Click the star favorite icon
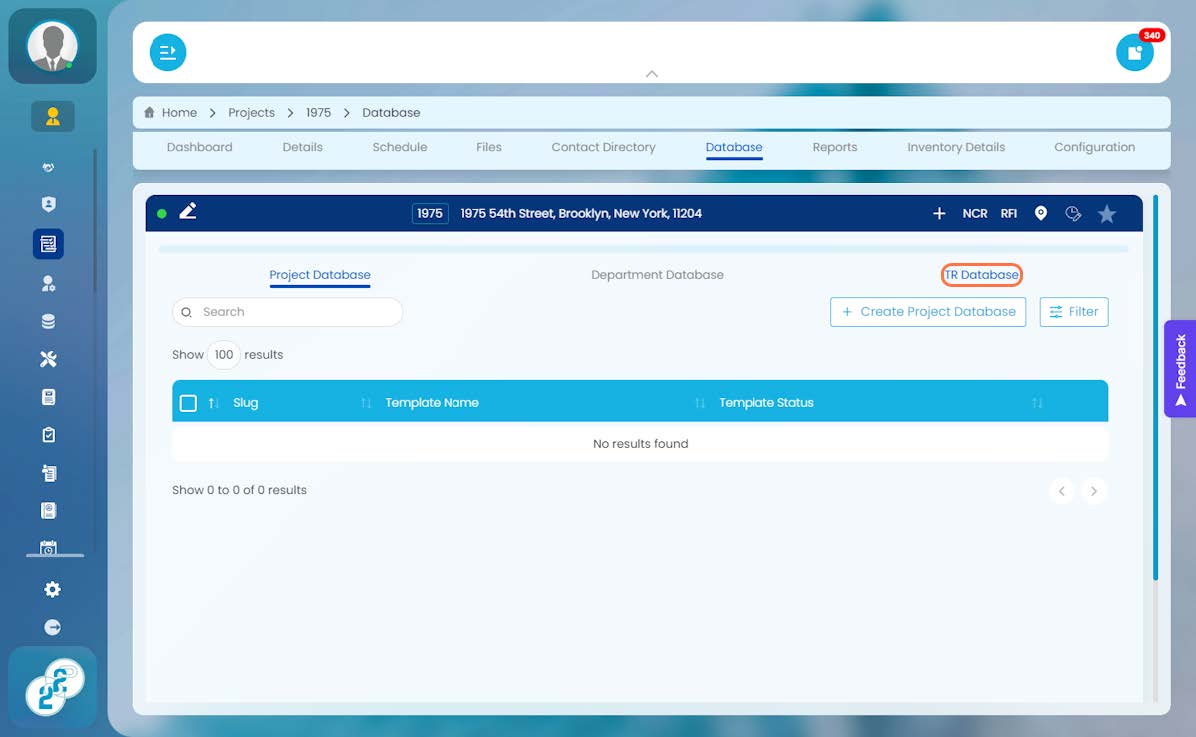The width and height of the screenshot is (1196, 737). tap(1106, 214)
